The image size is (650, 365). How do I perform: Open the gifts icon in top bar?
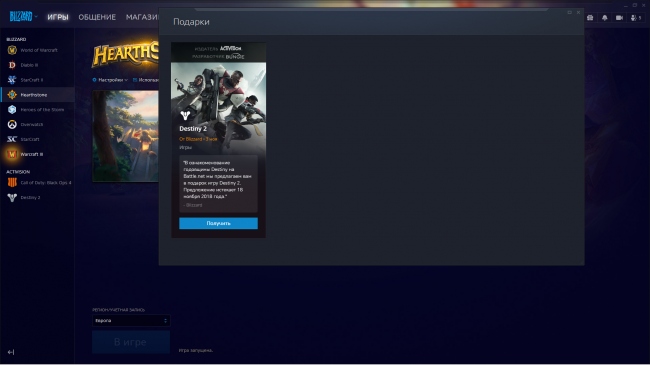[x=590, y=18]
